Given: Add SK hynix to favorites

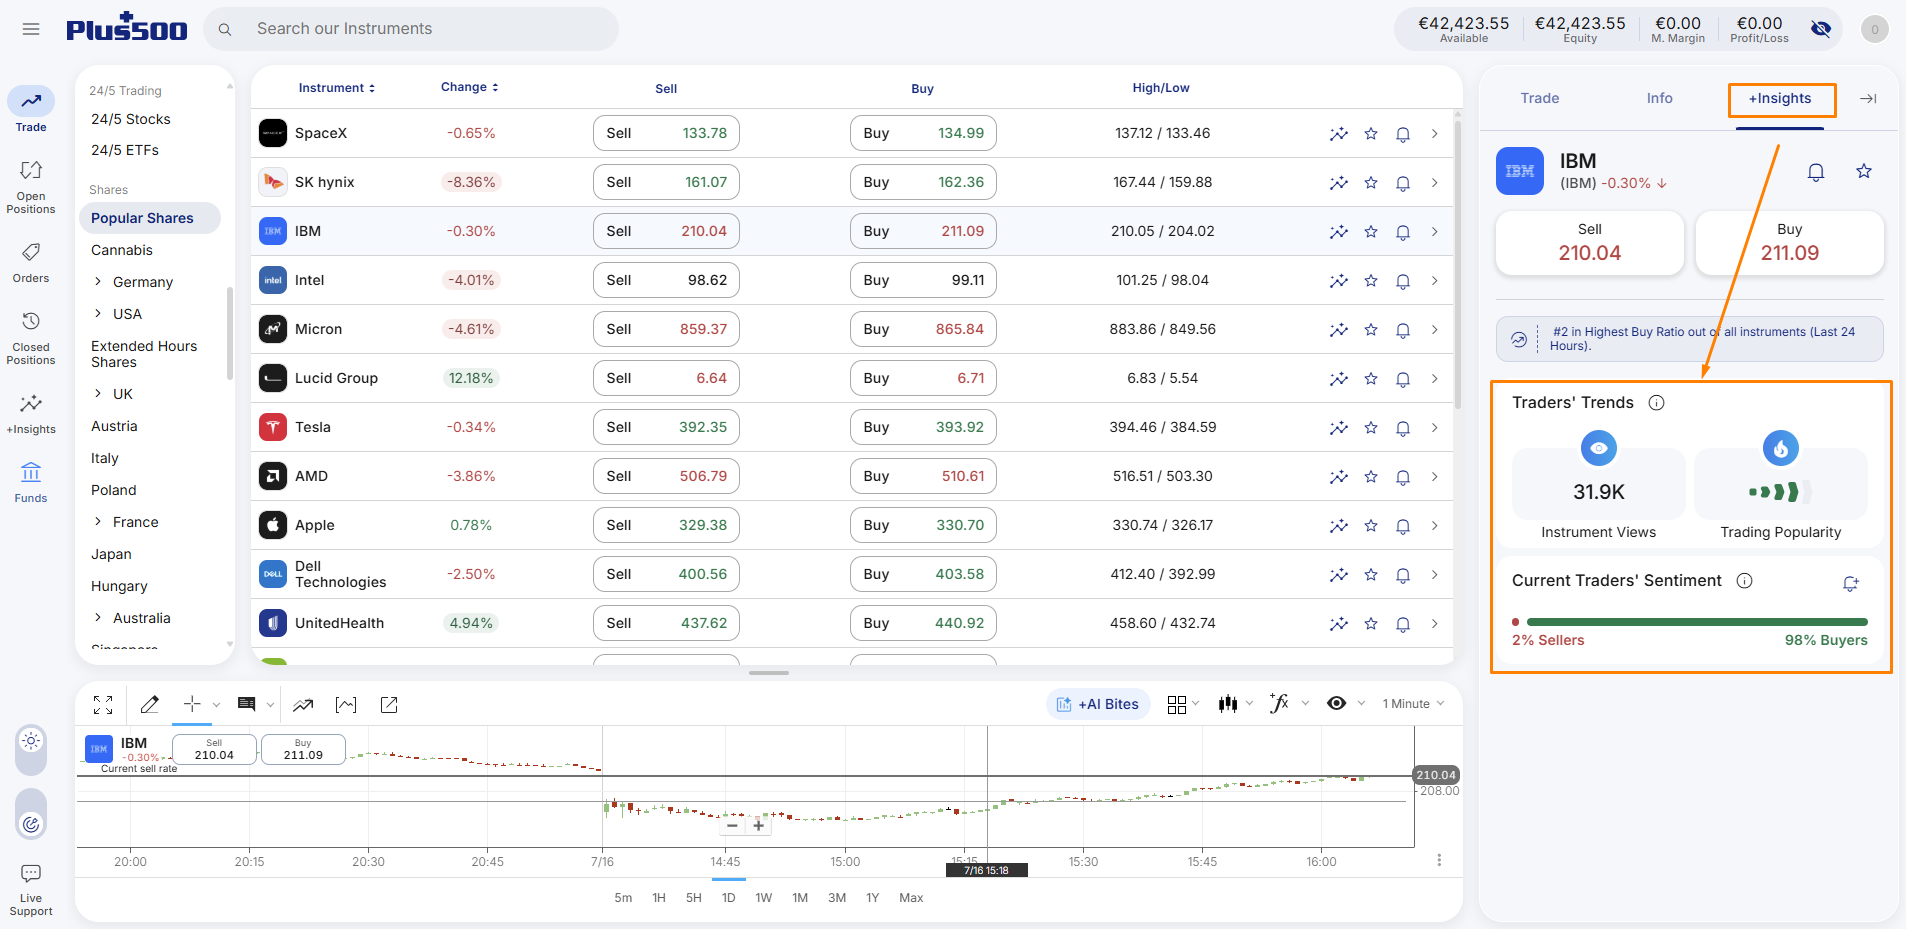Looking at the screenshot, I should [x=1371, y=183].
